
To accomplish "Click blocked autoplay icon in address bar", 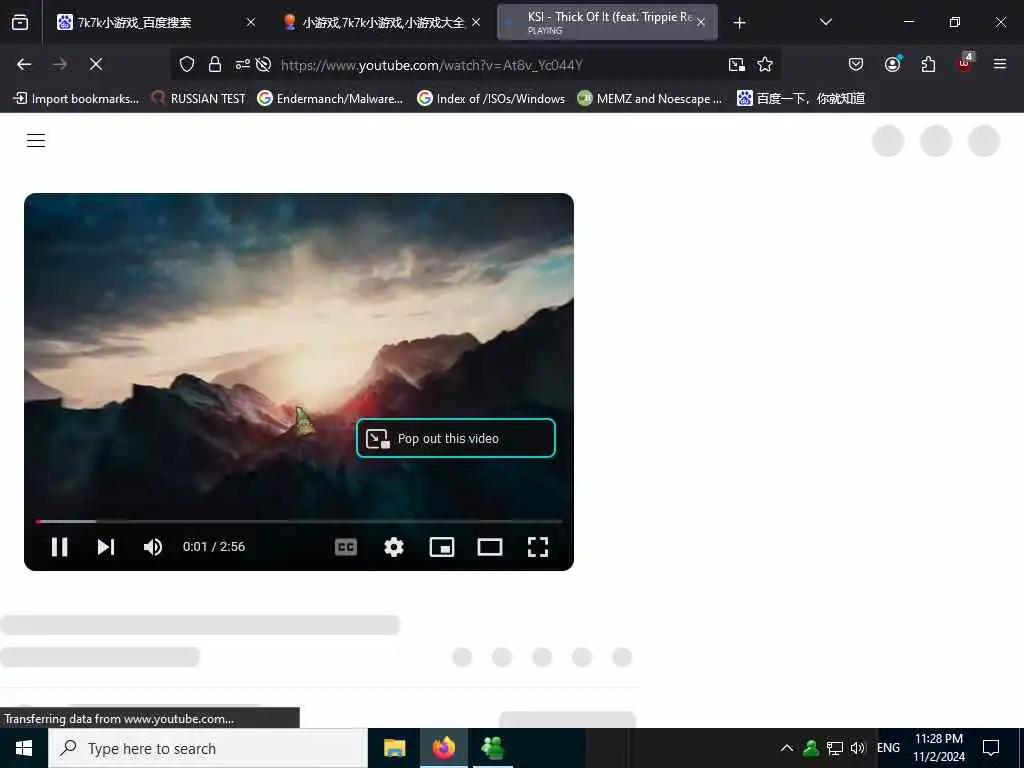I will coord(263,64).
